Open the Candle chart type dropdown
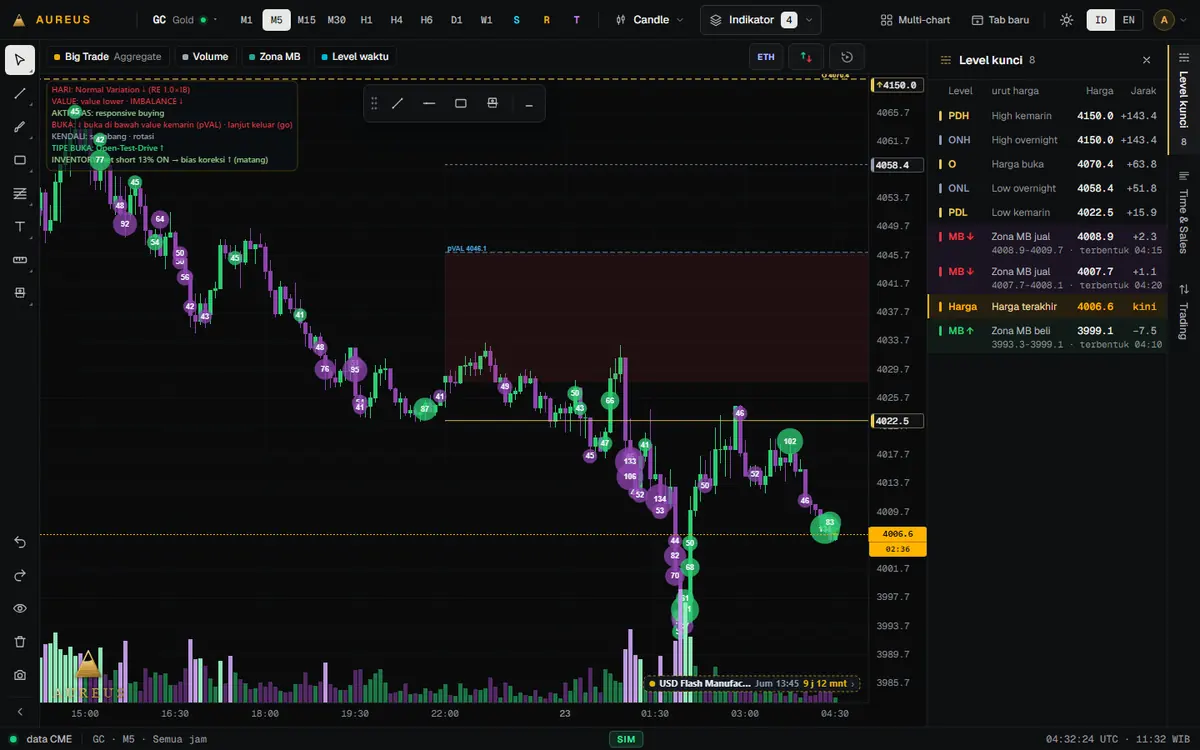 pyautogui.click(x=650, y=20)
